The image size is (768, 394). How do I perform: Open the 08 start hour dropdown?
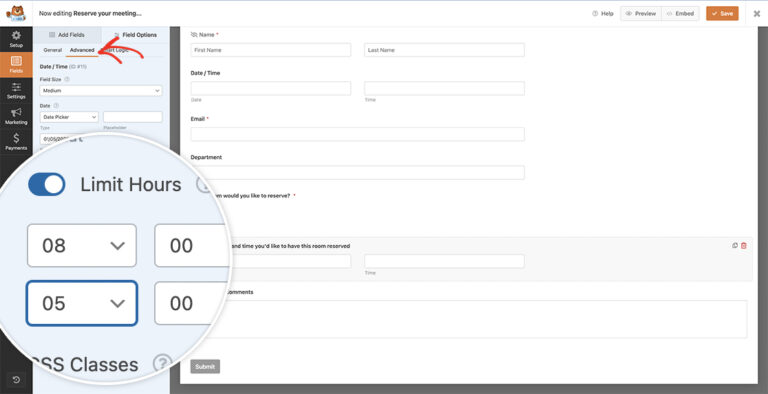82,246
